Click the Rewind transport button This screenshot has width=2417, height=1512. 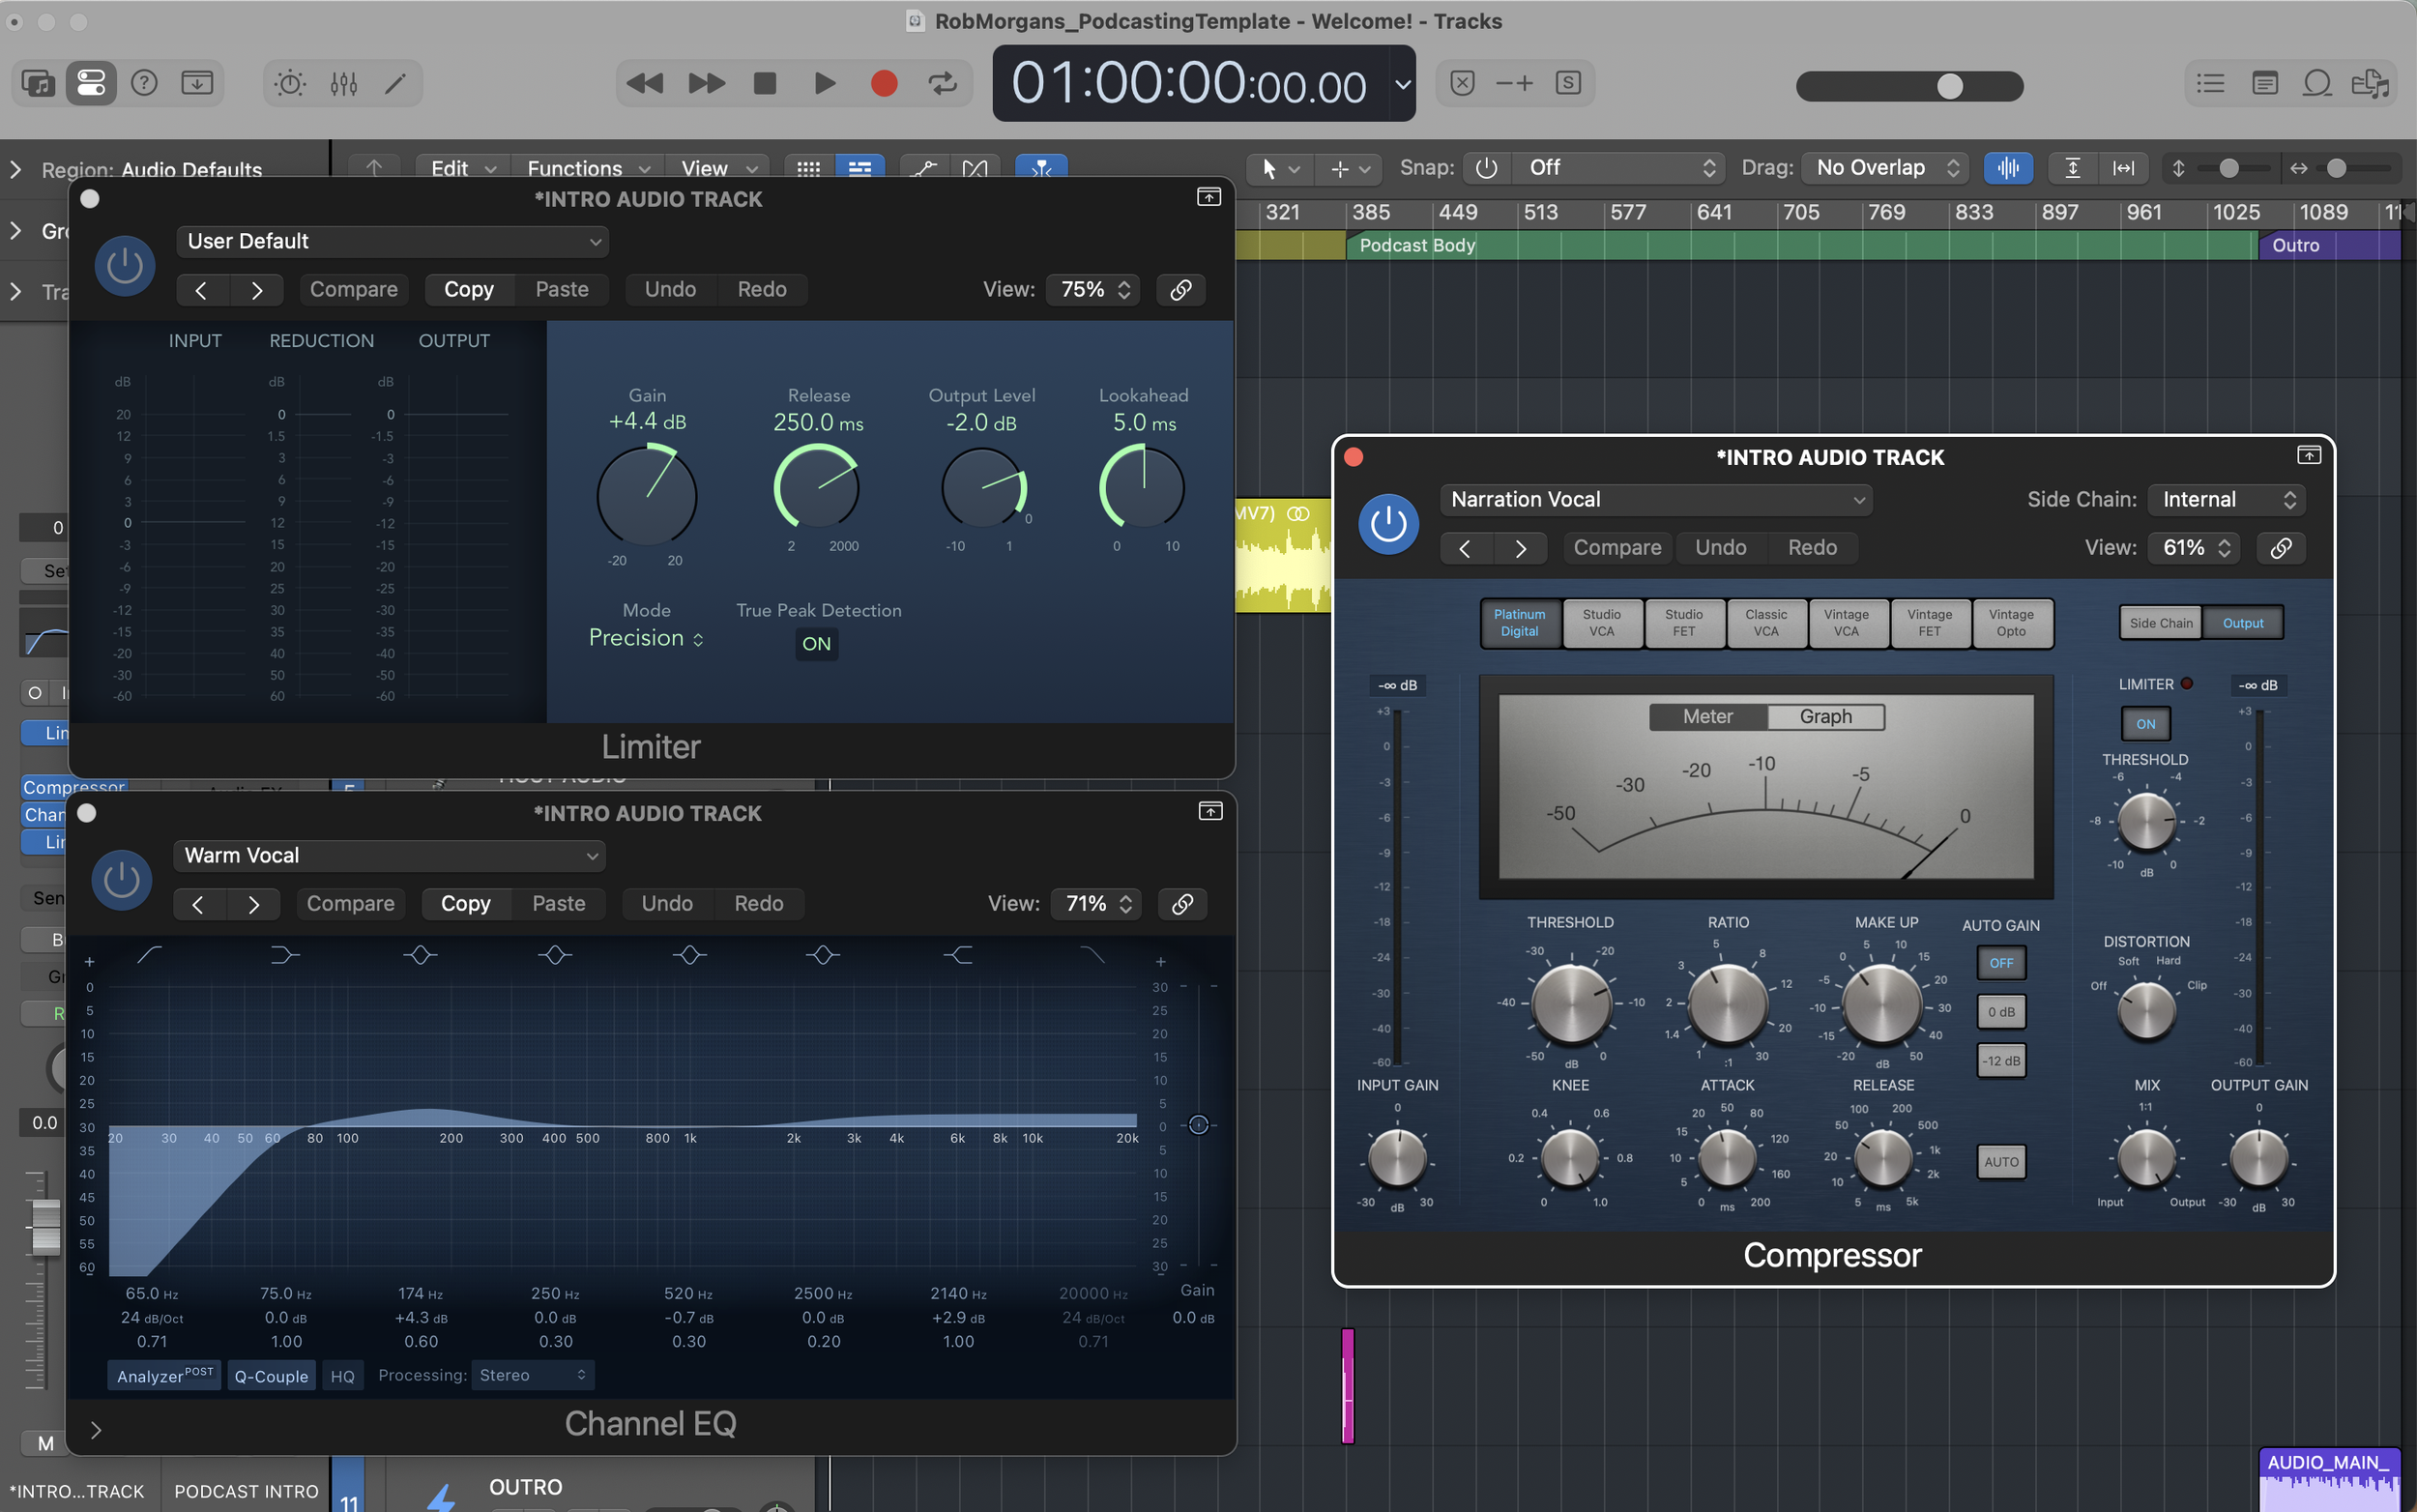coord(645,83)
